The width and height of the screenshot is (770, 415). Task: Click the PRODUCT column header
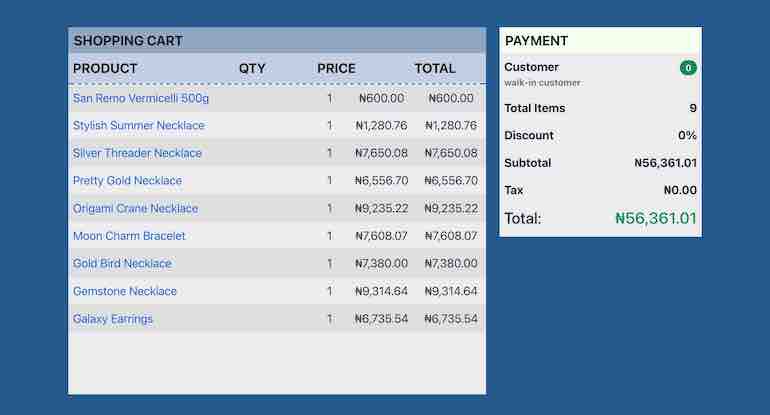pyautogui.click(x=105, y=69)
